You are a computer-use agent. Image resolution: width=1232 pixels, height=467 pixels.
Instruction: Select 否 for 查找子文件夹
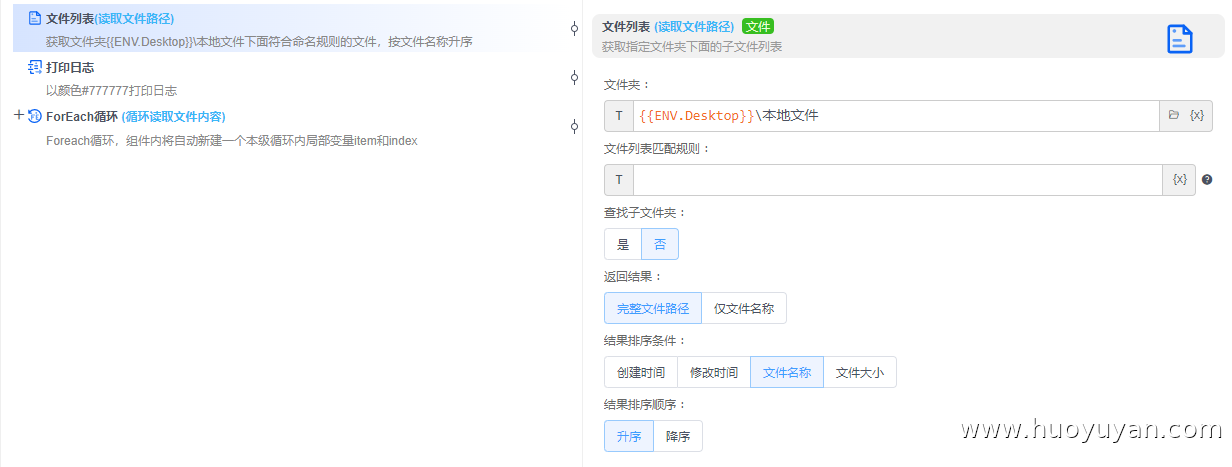660,244
